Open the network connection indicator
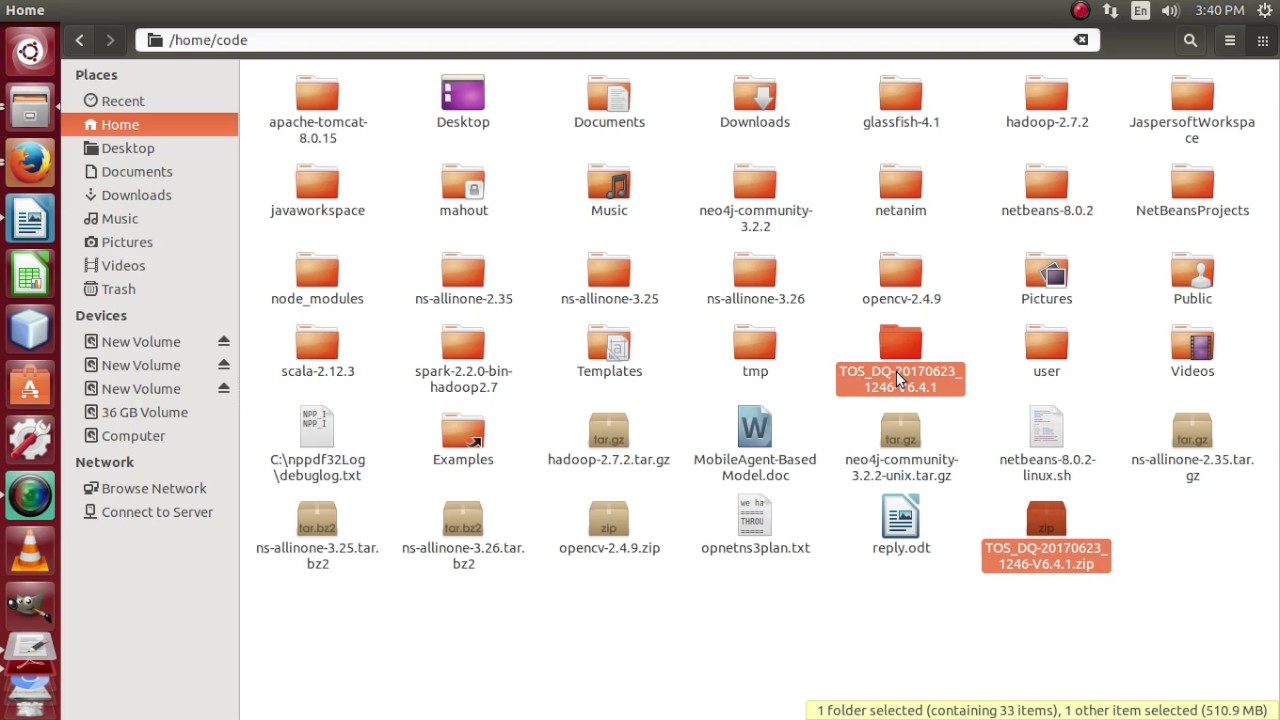Viewport: 1280px width, 720px height. (x=1110, y=10)
